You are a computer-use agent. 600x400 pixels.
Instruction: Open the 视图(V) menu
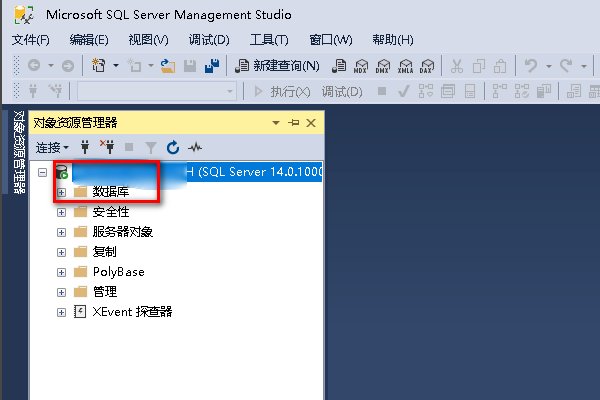tap(148, 39)
